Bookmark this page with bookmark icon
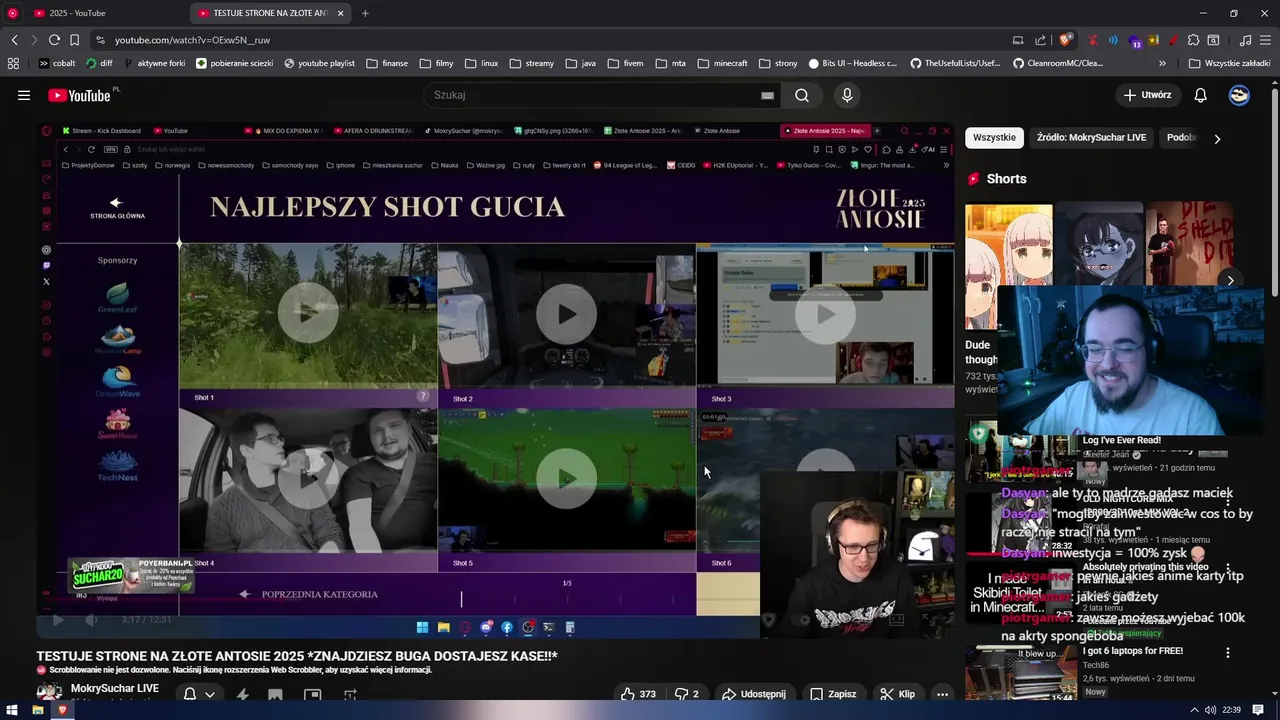1280x720 pixels. coord(75,40)
